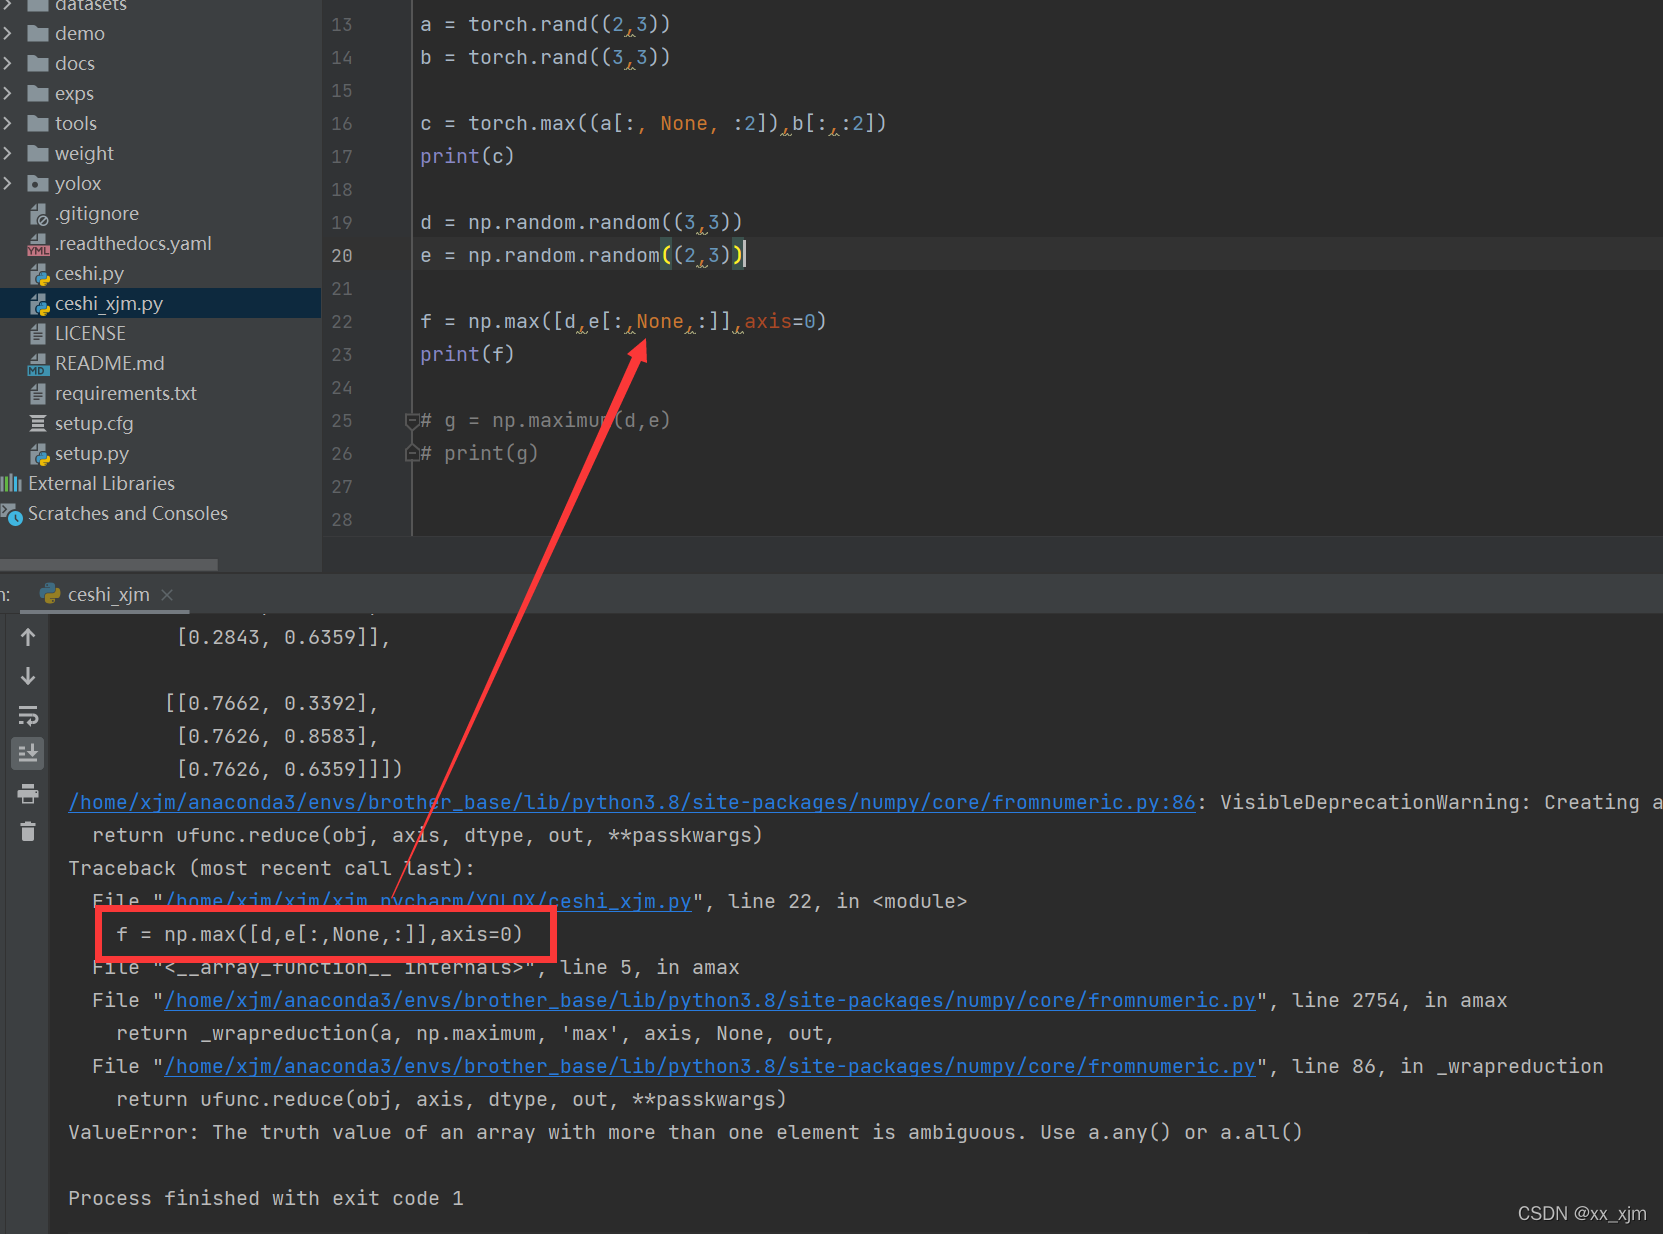Expand the weight folder chevron
This screenshot has width=1663, height=1234.
click(8, 154)
